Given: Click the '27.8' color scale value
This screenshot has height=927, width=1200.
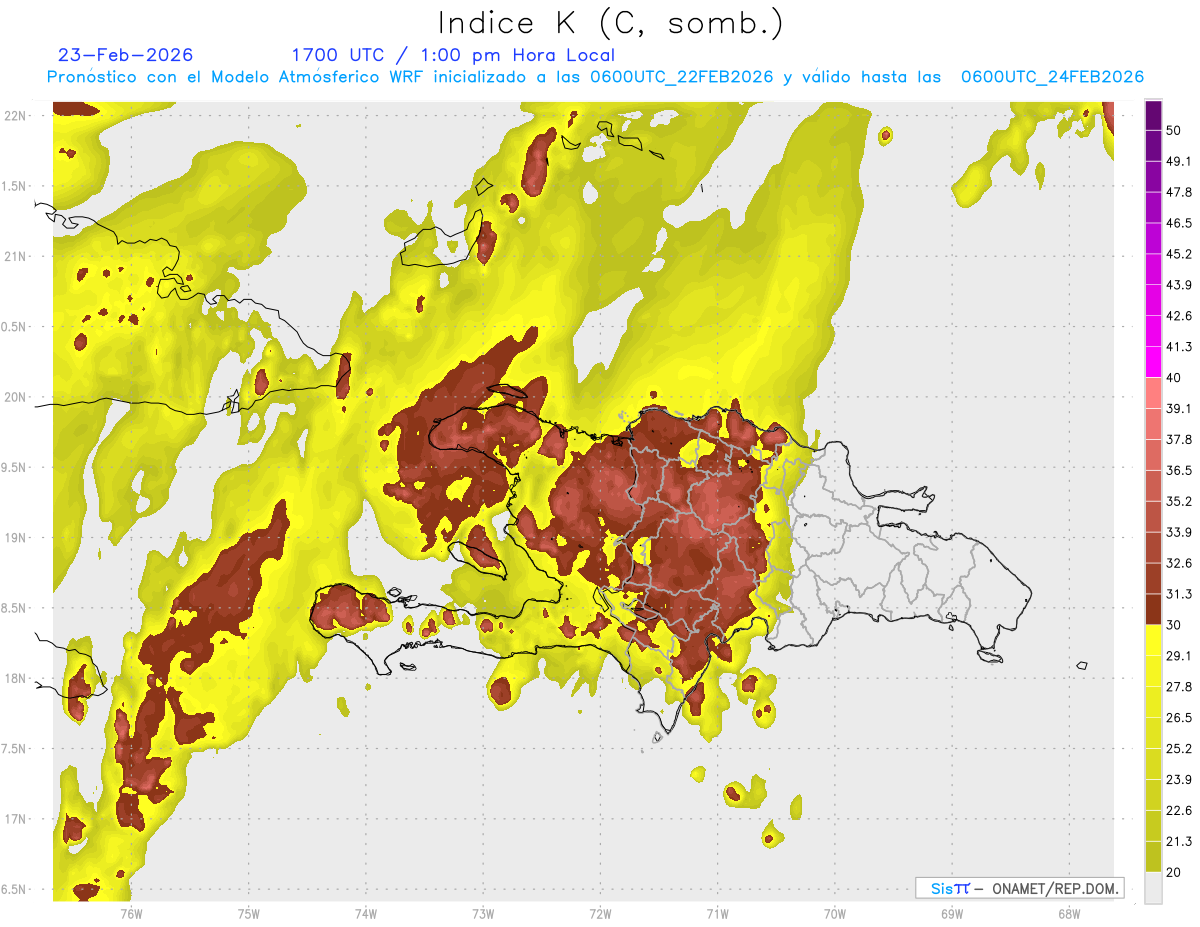Looking at the screenshot, I should pos(1179,687).
